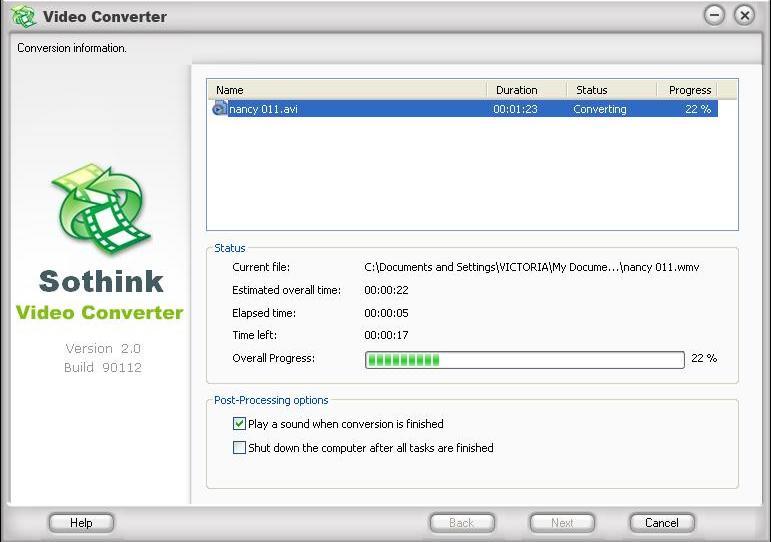
Task: Click the Conversion information heading
Action: 72,48
